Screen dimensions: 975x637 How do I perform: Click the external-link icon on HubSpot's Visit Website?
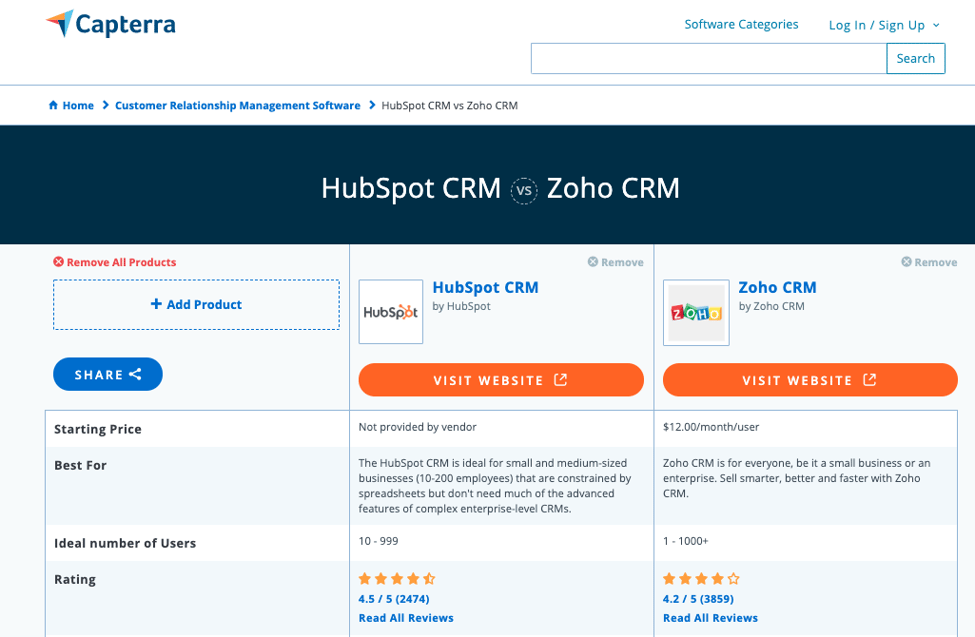(559, 380)
